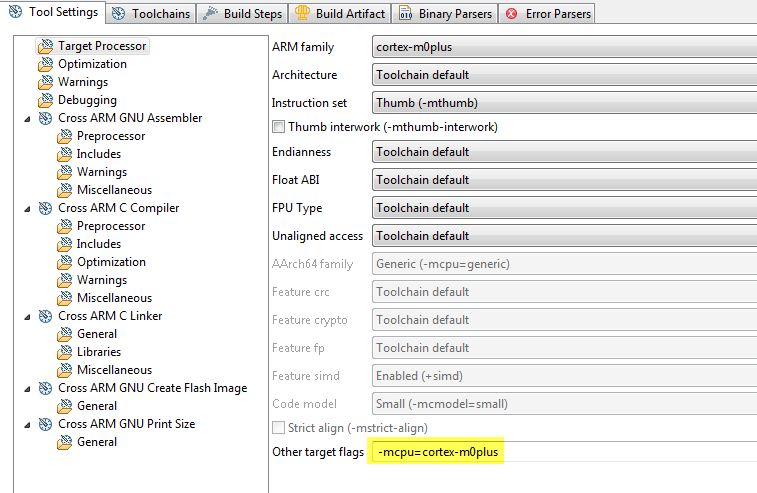Open the Architecture dropdown
Viewport: 757px width, 493px height.
pos(564,75)
